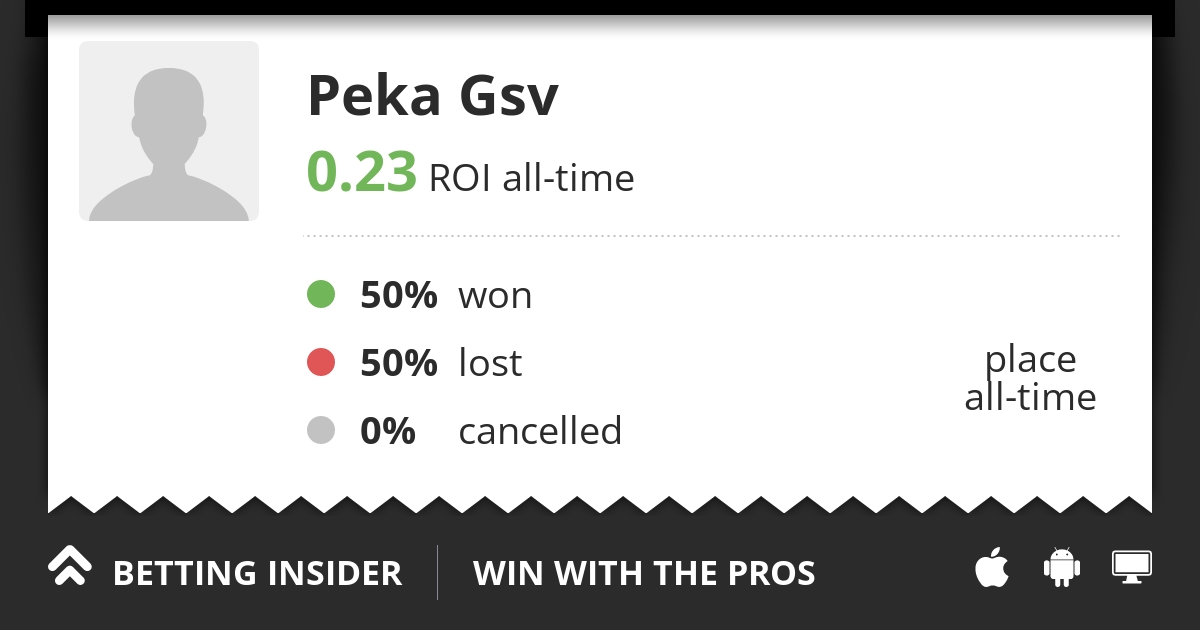Click the word lost

point(490,363)
